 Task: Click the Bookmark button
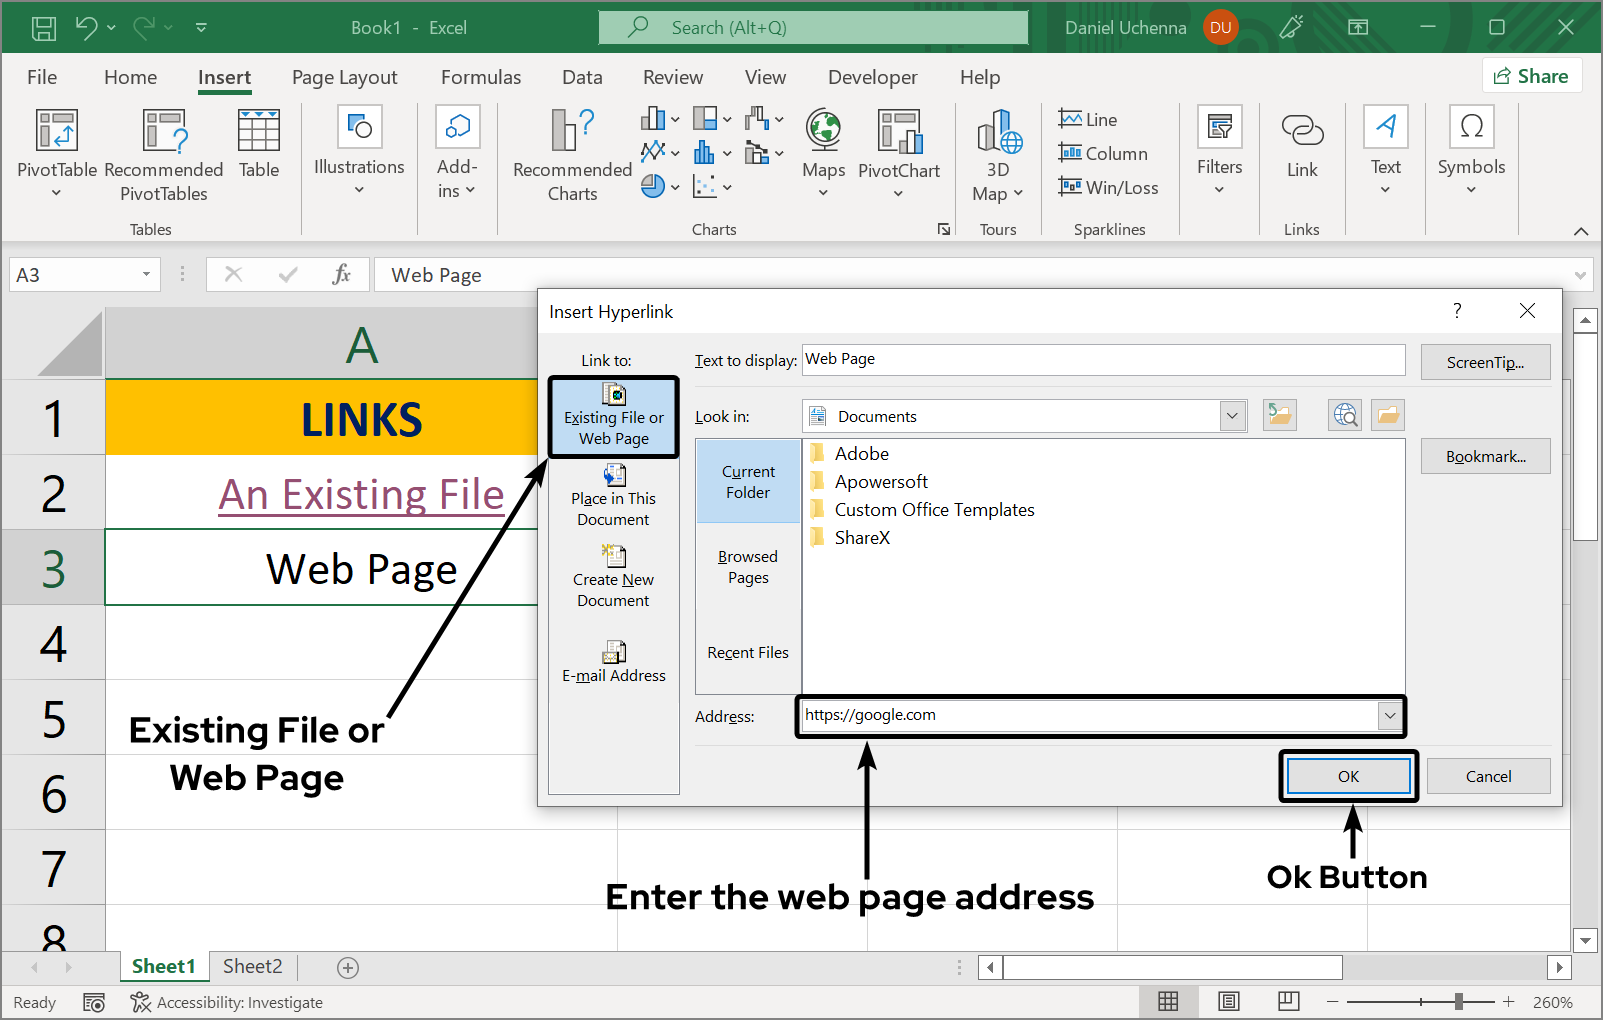(x=1485, y=456)
